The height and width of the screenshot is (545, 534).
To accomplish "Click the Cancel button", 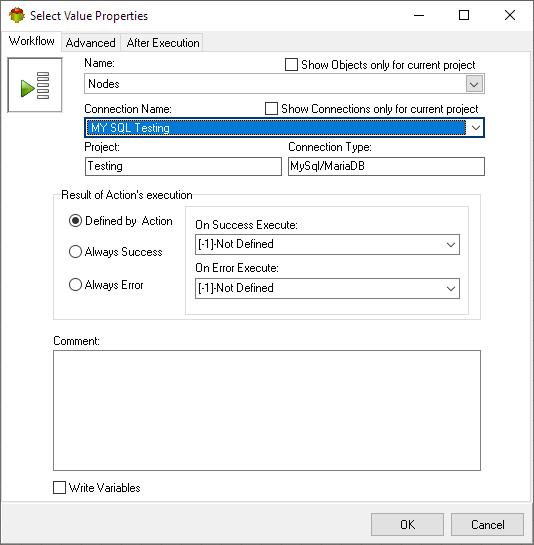I will [x=487, y=524].
